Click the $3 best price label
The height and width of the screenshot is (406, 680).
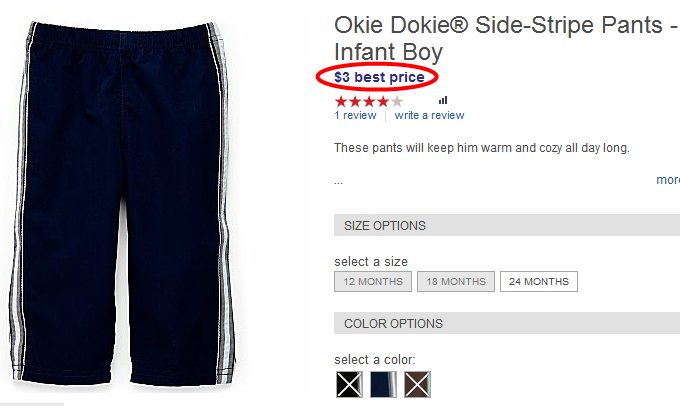pyautogui.click(x=379, y=77)
